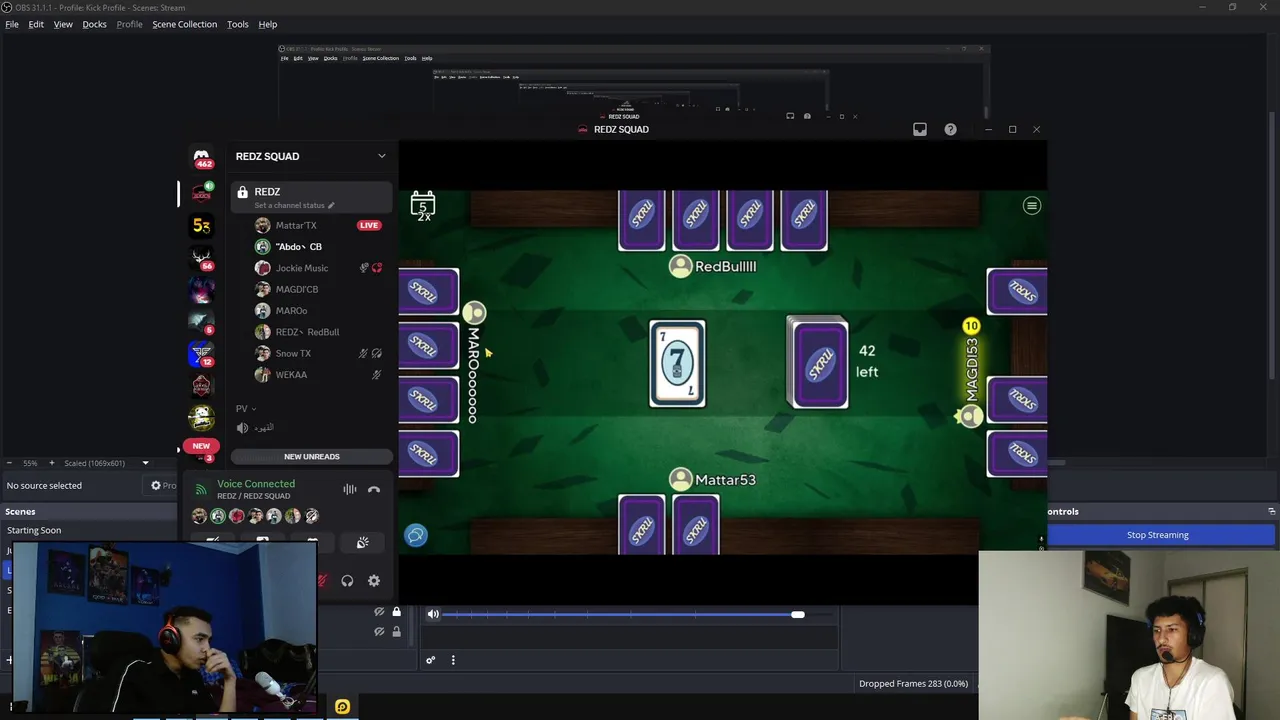Viewport: 1280px width, 720px height.
Task: Toggle visibility of the upper source eye icon
Action: (x=379, y=612)
